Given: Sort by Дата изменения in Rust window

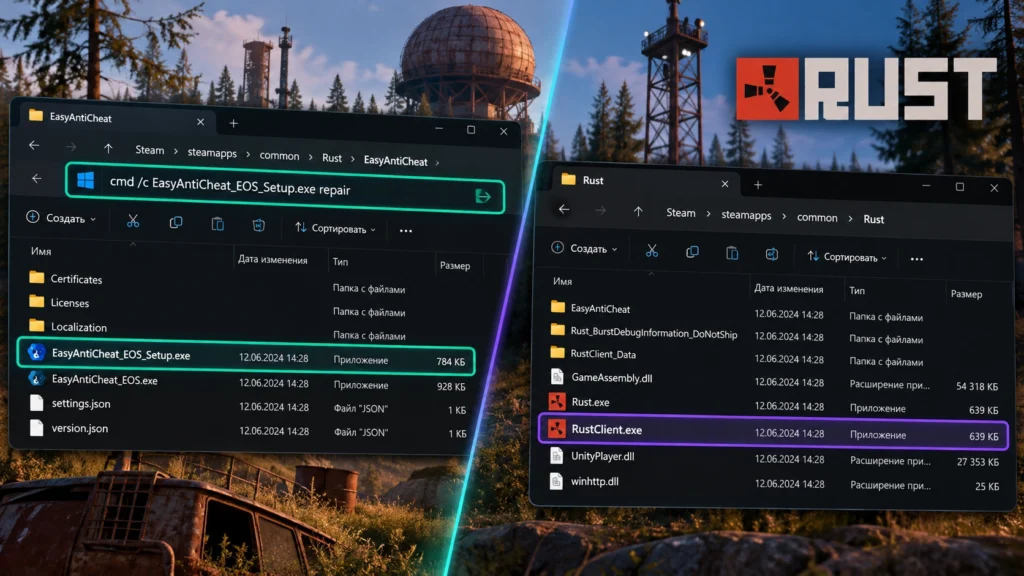Looking at the screenshot, I should pos(788,288).
